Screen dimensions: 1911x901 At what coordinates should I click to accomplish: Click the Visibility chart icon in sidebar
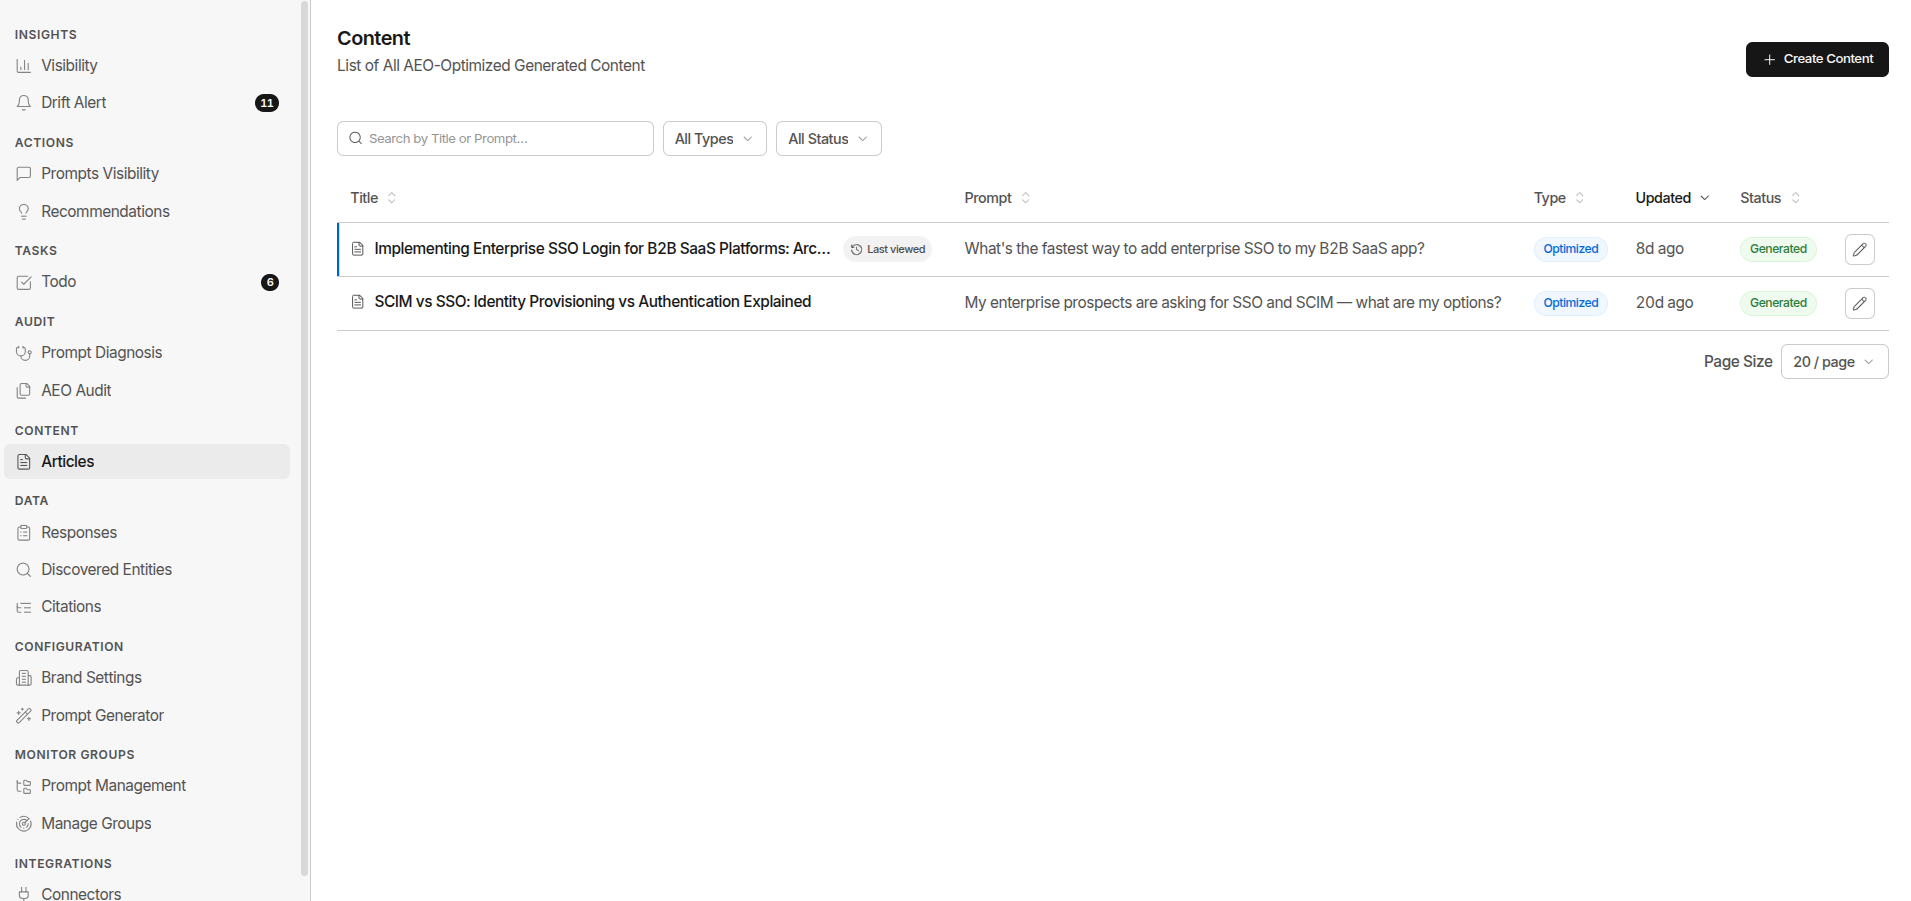click(x=24, y=66)
